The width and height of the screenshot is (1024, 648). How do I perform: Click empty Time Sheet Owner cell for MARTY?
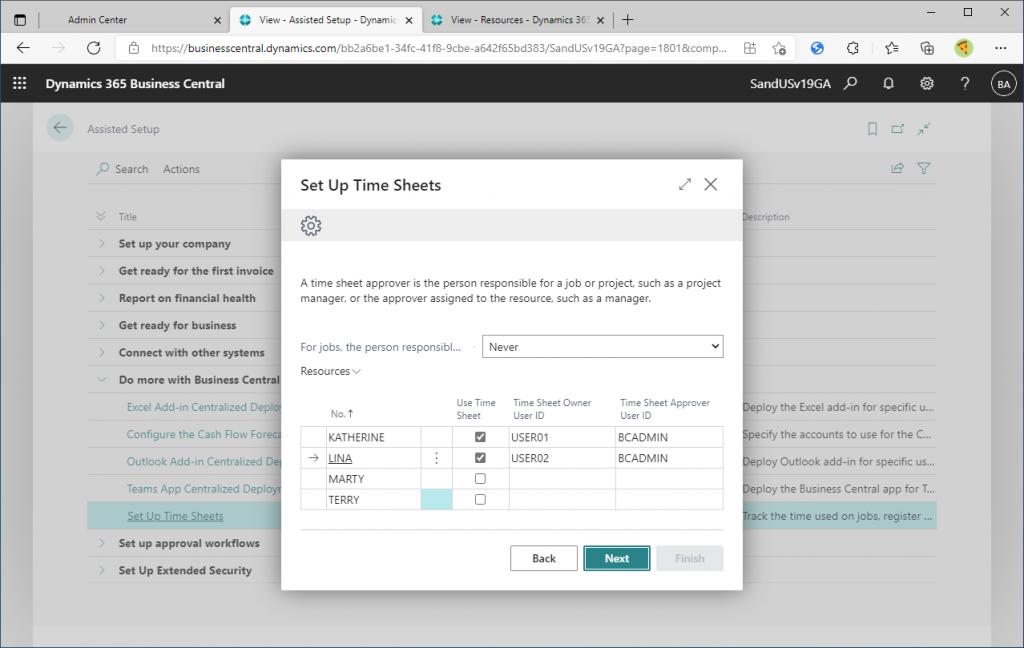click(x=562, y=479)
